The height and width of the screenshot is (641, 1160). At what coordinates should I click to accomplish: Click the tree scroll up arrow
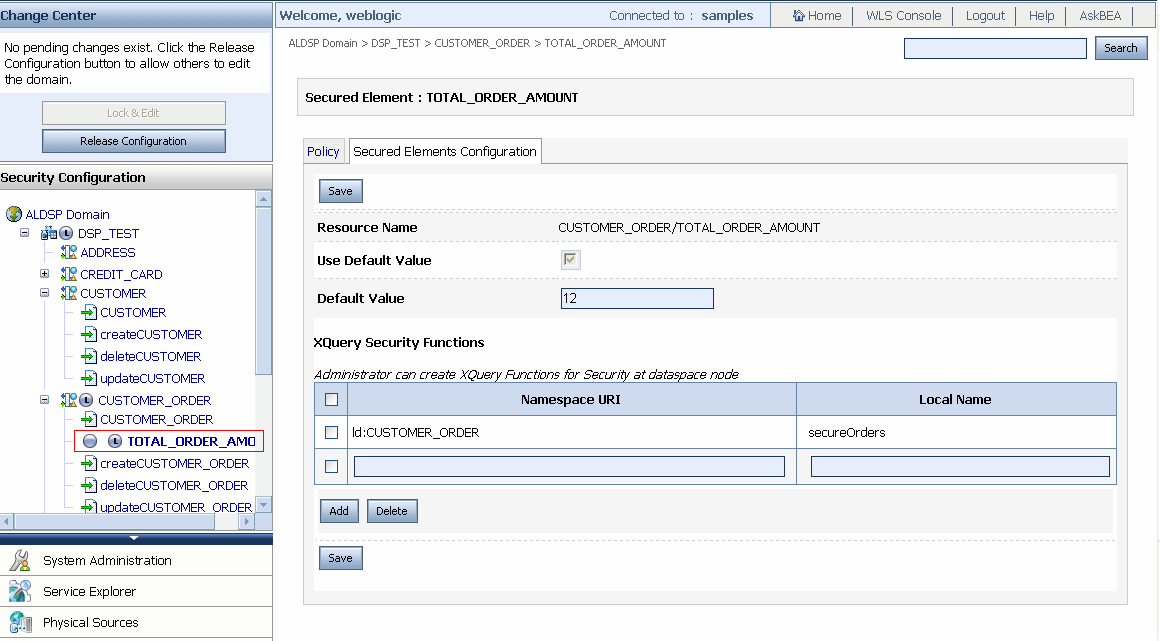263,198
